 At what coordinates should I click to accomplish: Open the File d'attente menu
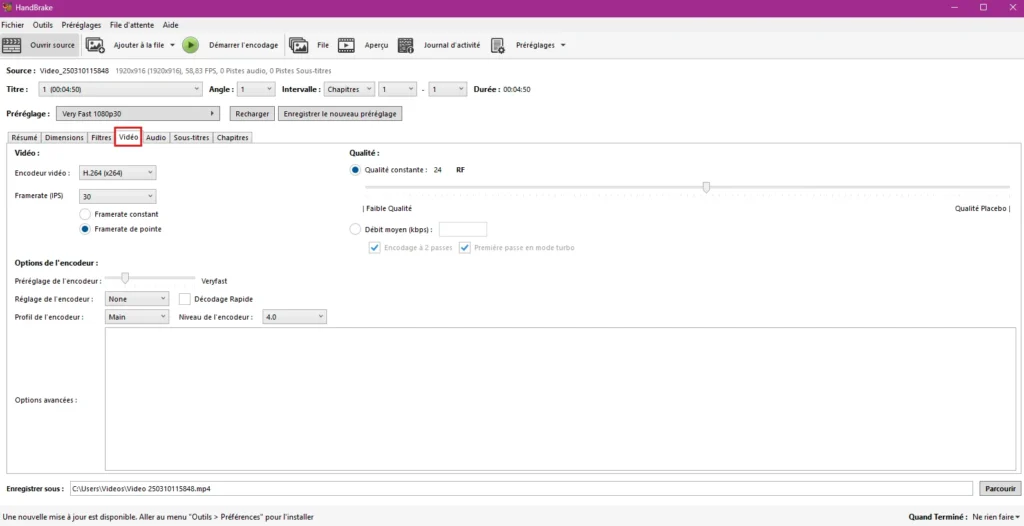tap(132, 25)
